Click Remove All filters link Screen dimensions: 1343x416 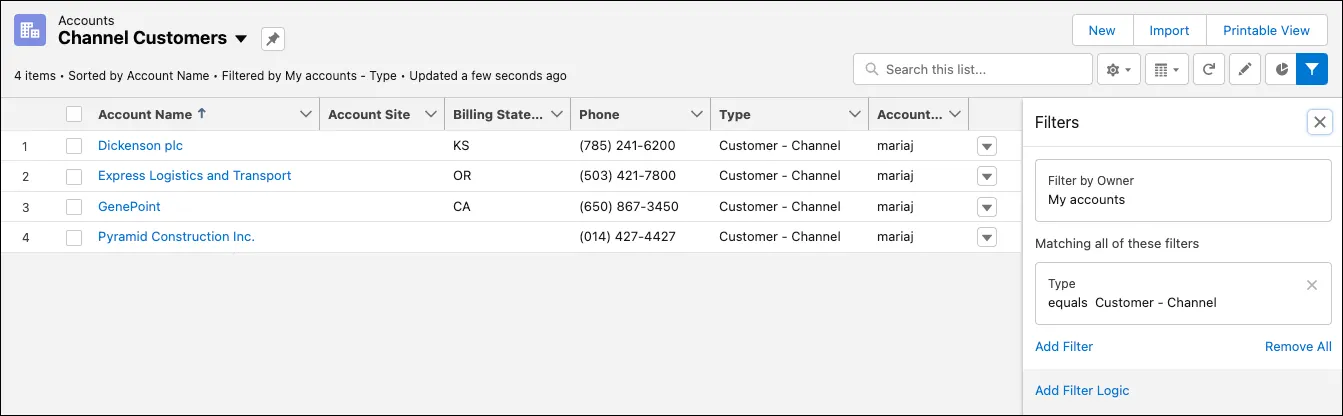1298,347
